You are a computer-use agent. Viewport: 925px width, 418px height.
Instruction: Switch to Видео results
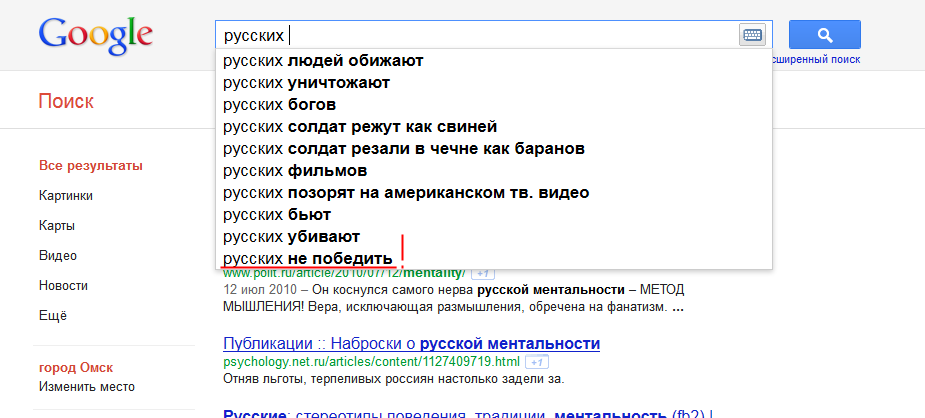point(58,256)
